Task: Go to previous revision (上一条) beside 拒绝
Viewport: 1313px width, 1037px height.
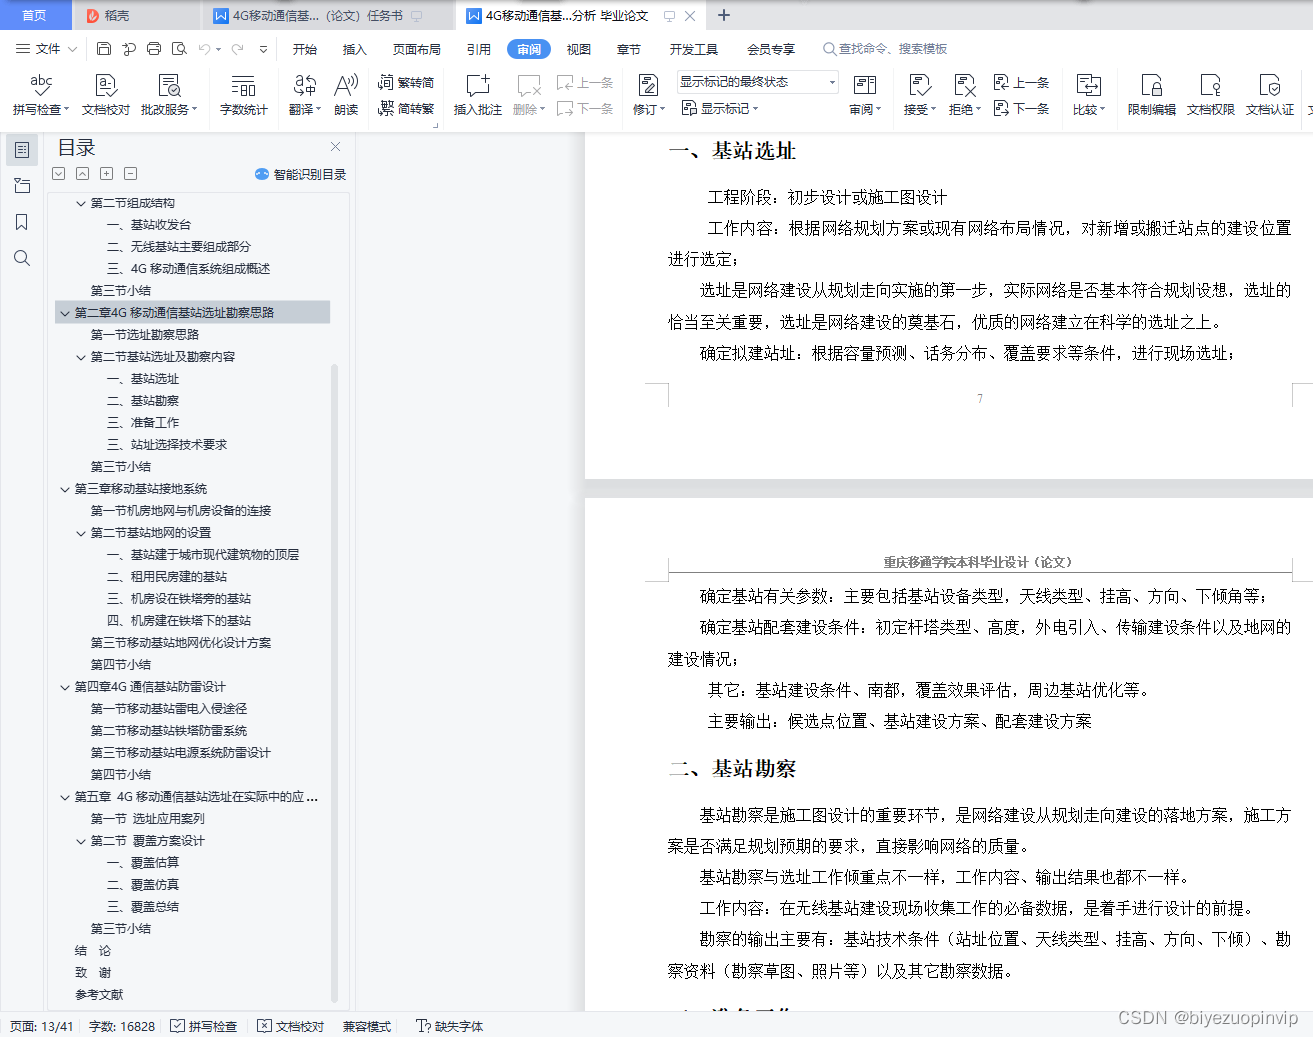Action: (x=1021, y=82)
